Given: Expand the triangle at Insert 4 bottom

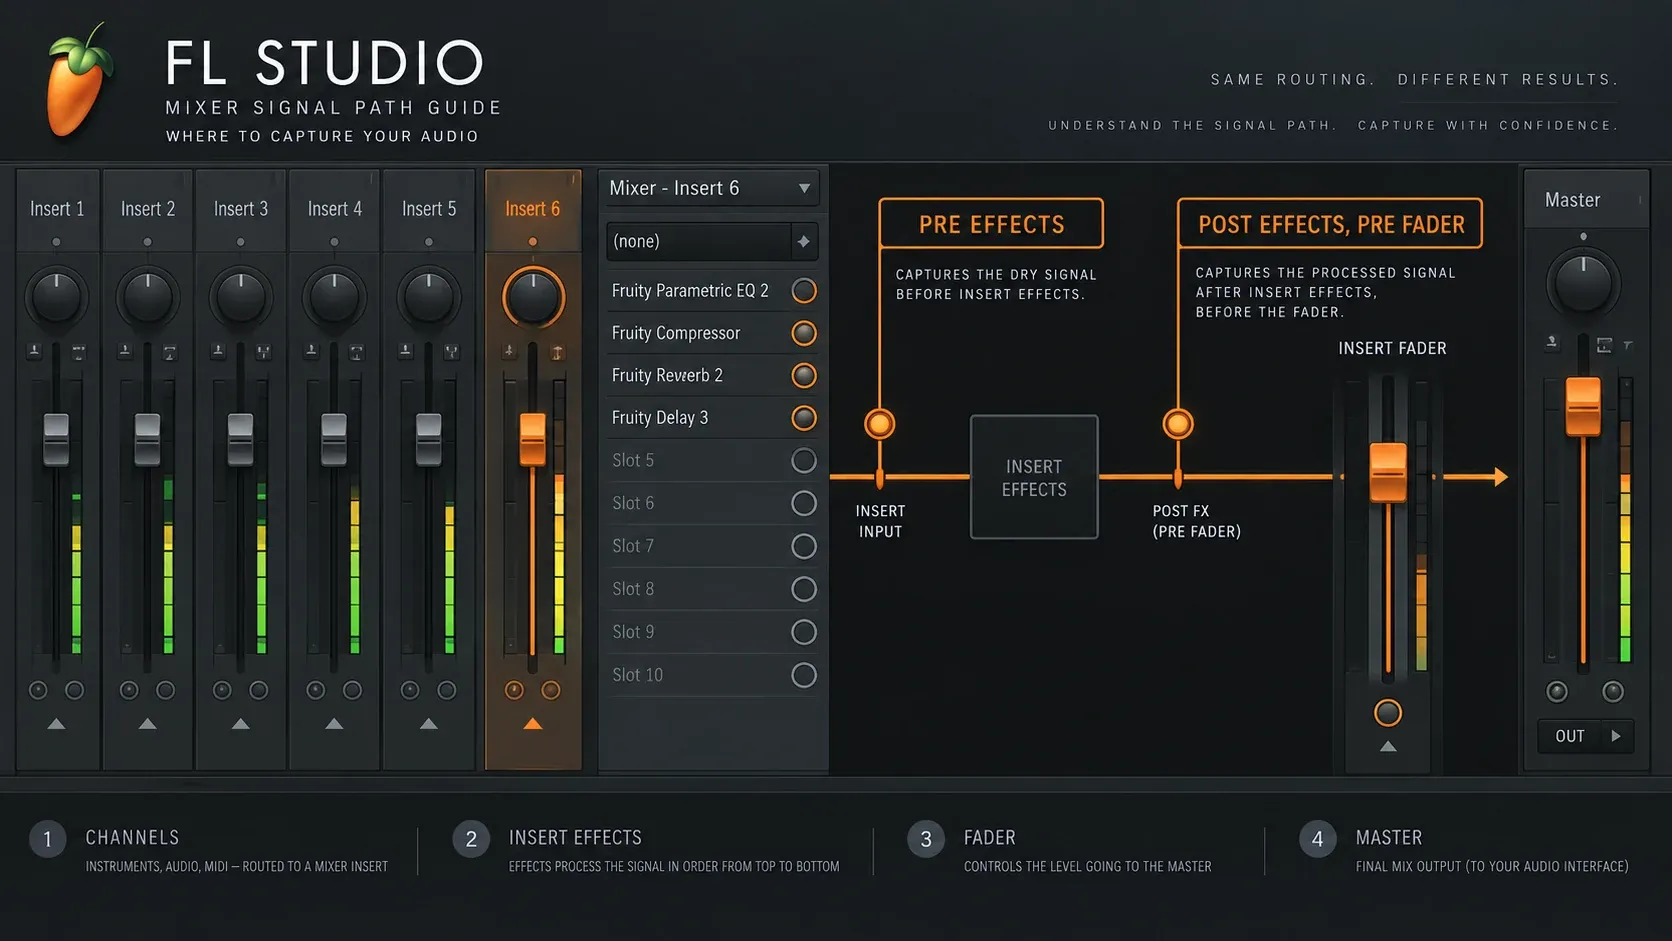Looking at the screenshot, I should [x=334, y=724].
